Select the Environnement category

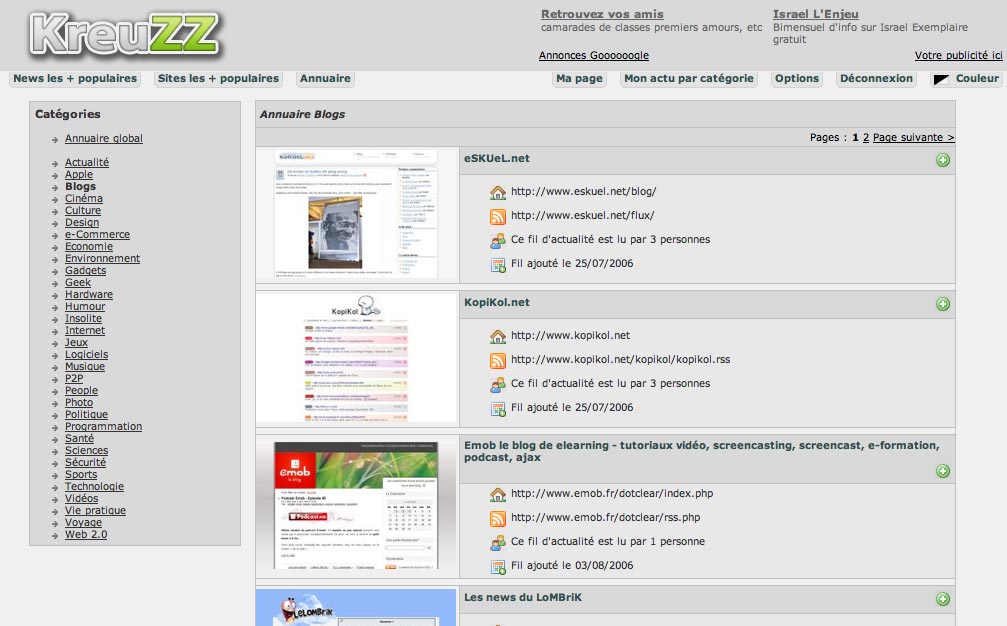(x=102, y=259)
